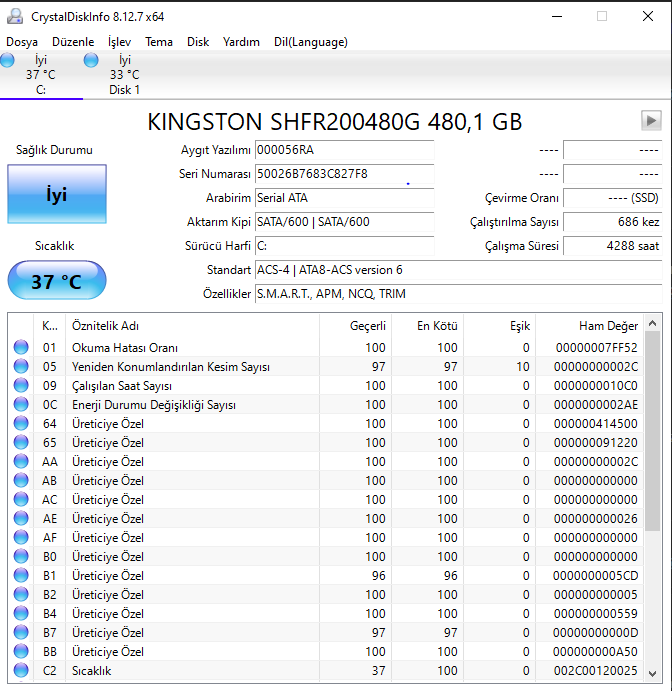Click the scrollbar down arrow in attribute list
This screenshot has width=672, height=691.
[x=653, y=673]
